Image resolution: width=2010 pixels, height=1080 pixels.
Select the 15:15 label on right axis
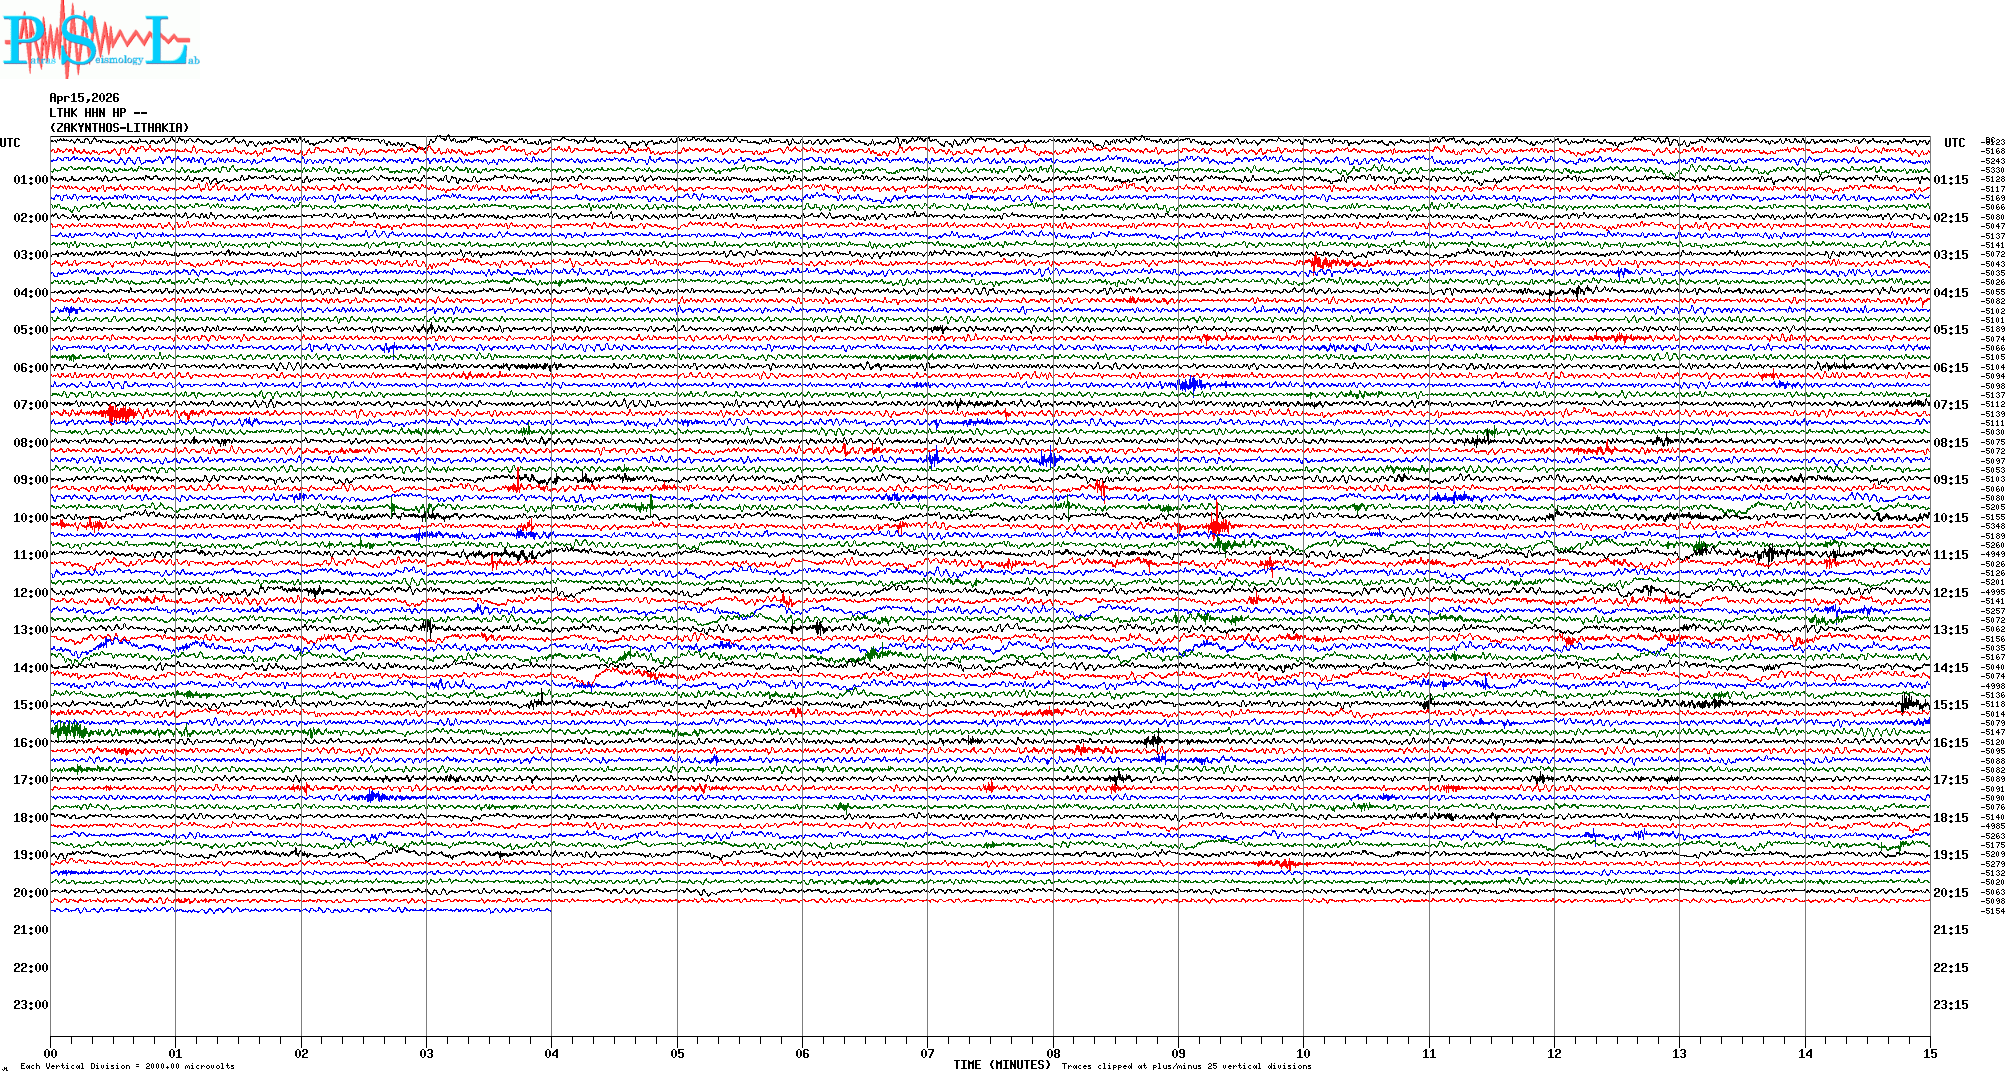coord(1950,705)
